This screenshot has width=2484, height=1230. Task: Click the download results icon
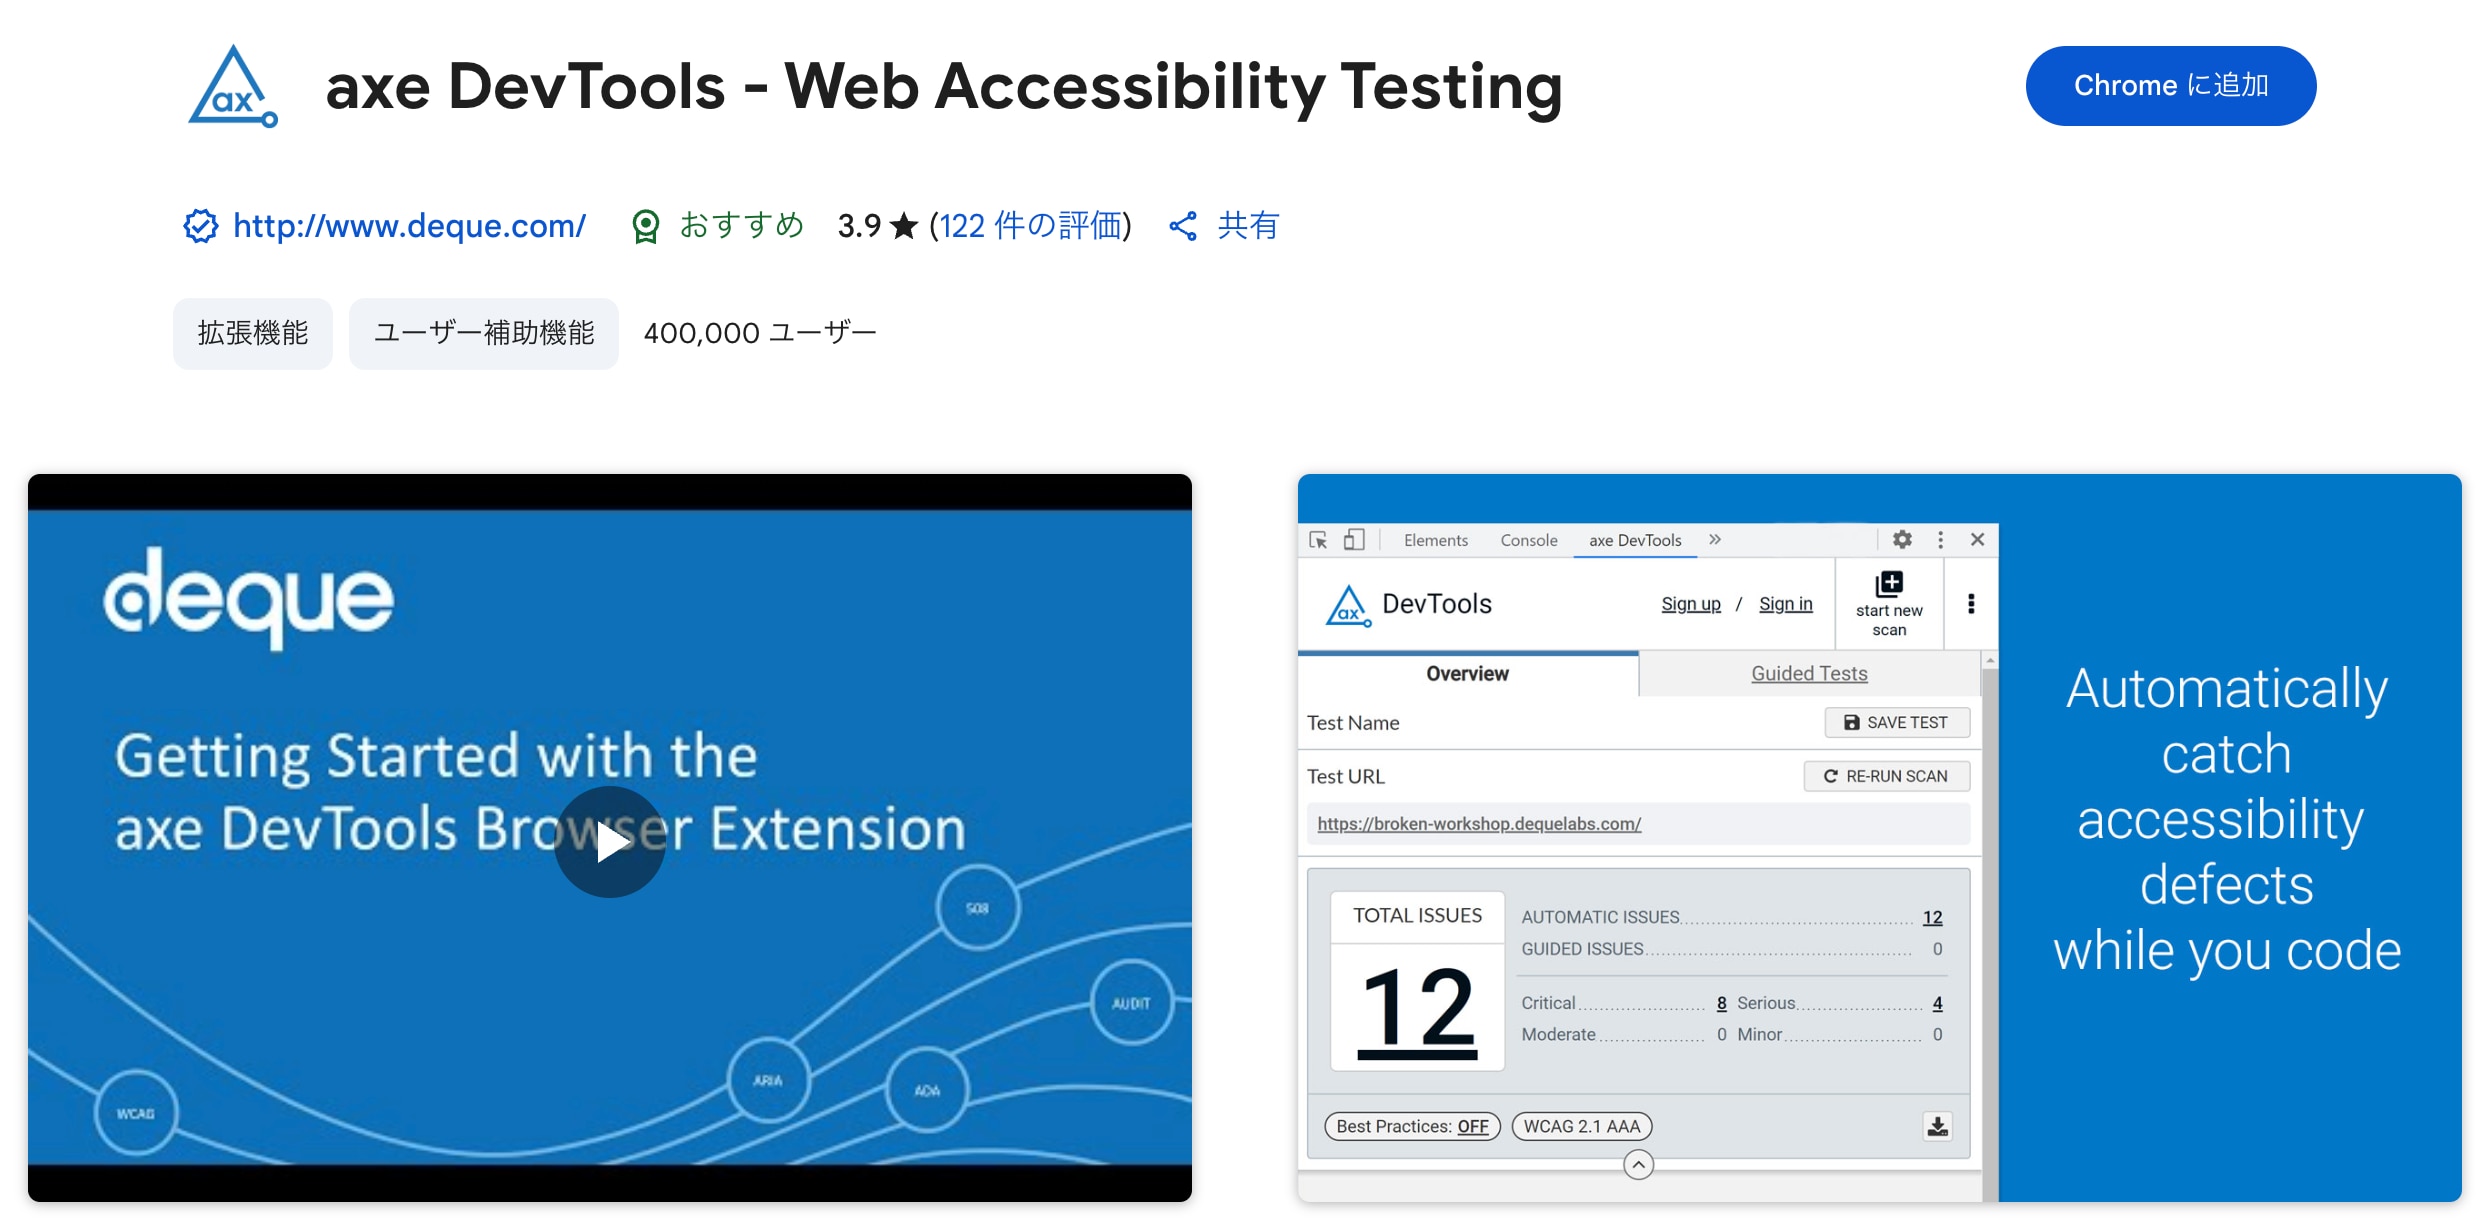pos(1937,1127)
